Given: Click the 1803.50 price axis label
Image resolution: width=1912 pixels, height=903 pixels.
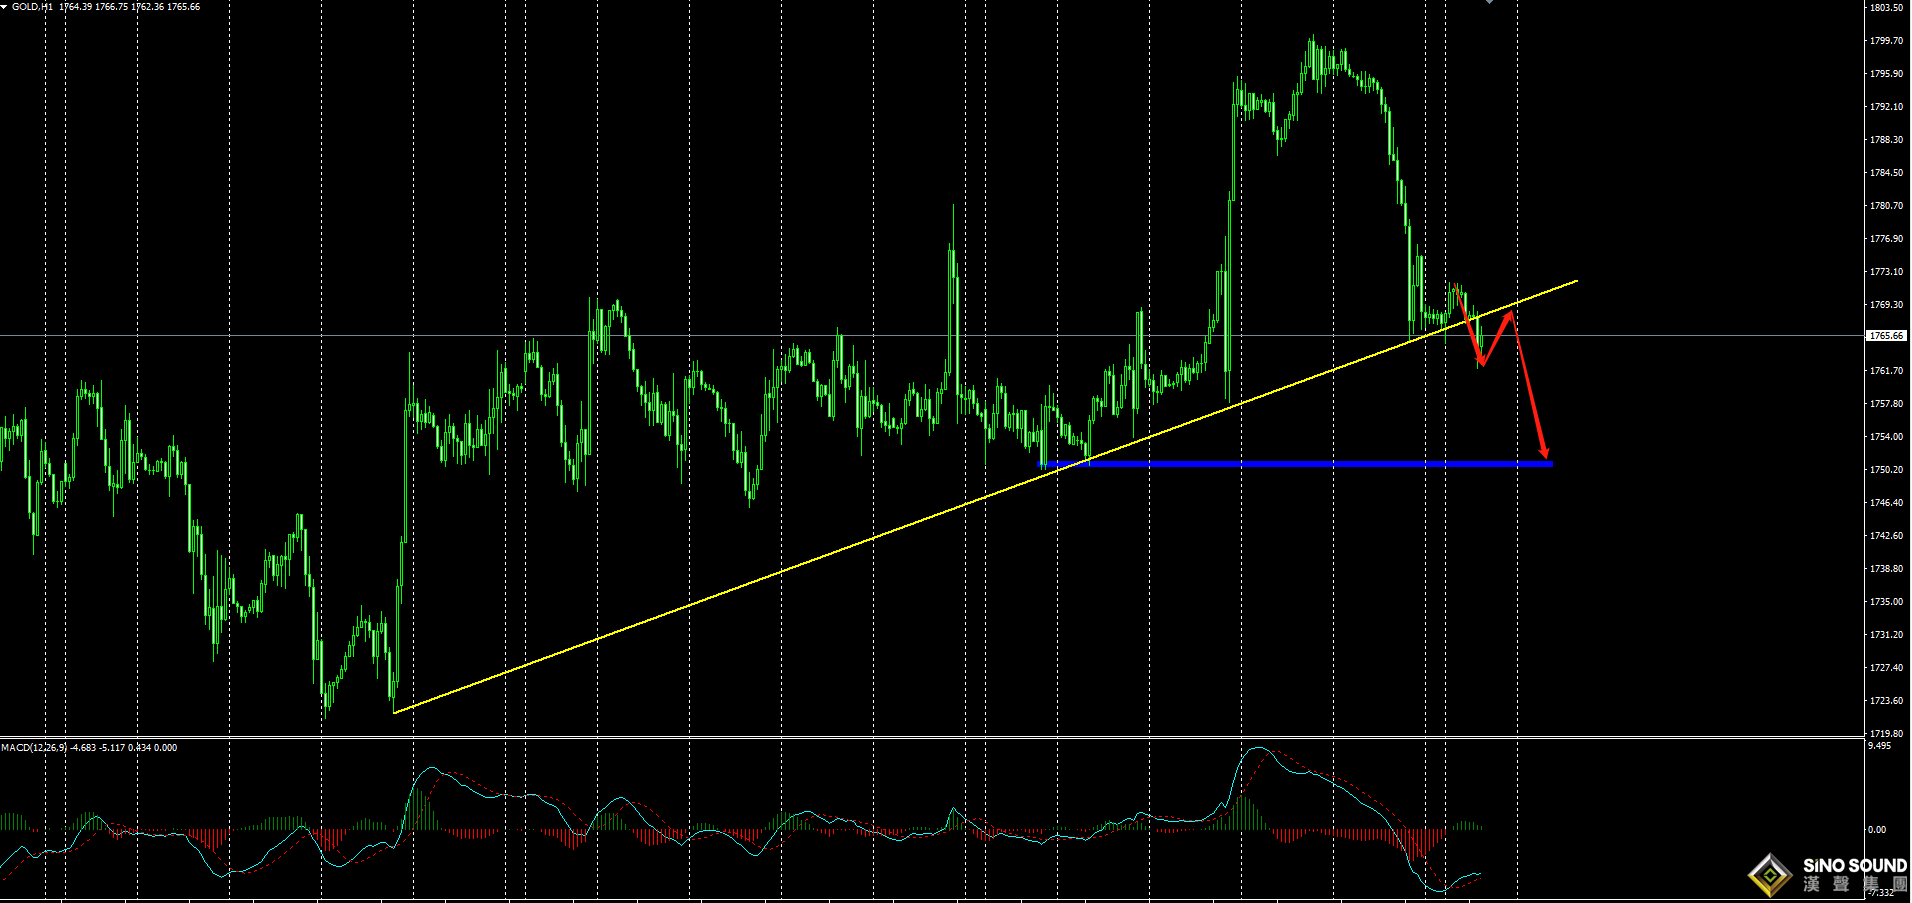Looking at the screenshot, I should coord(1886,8).
